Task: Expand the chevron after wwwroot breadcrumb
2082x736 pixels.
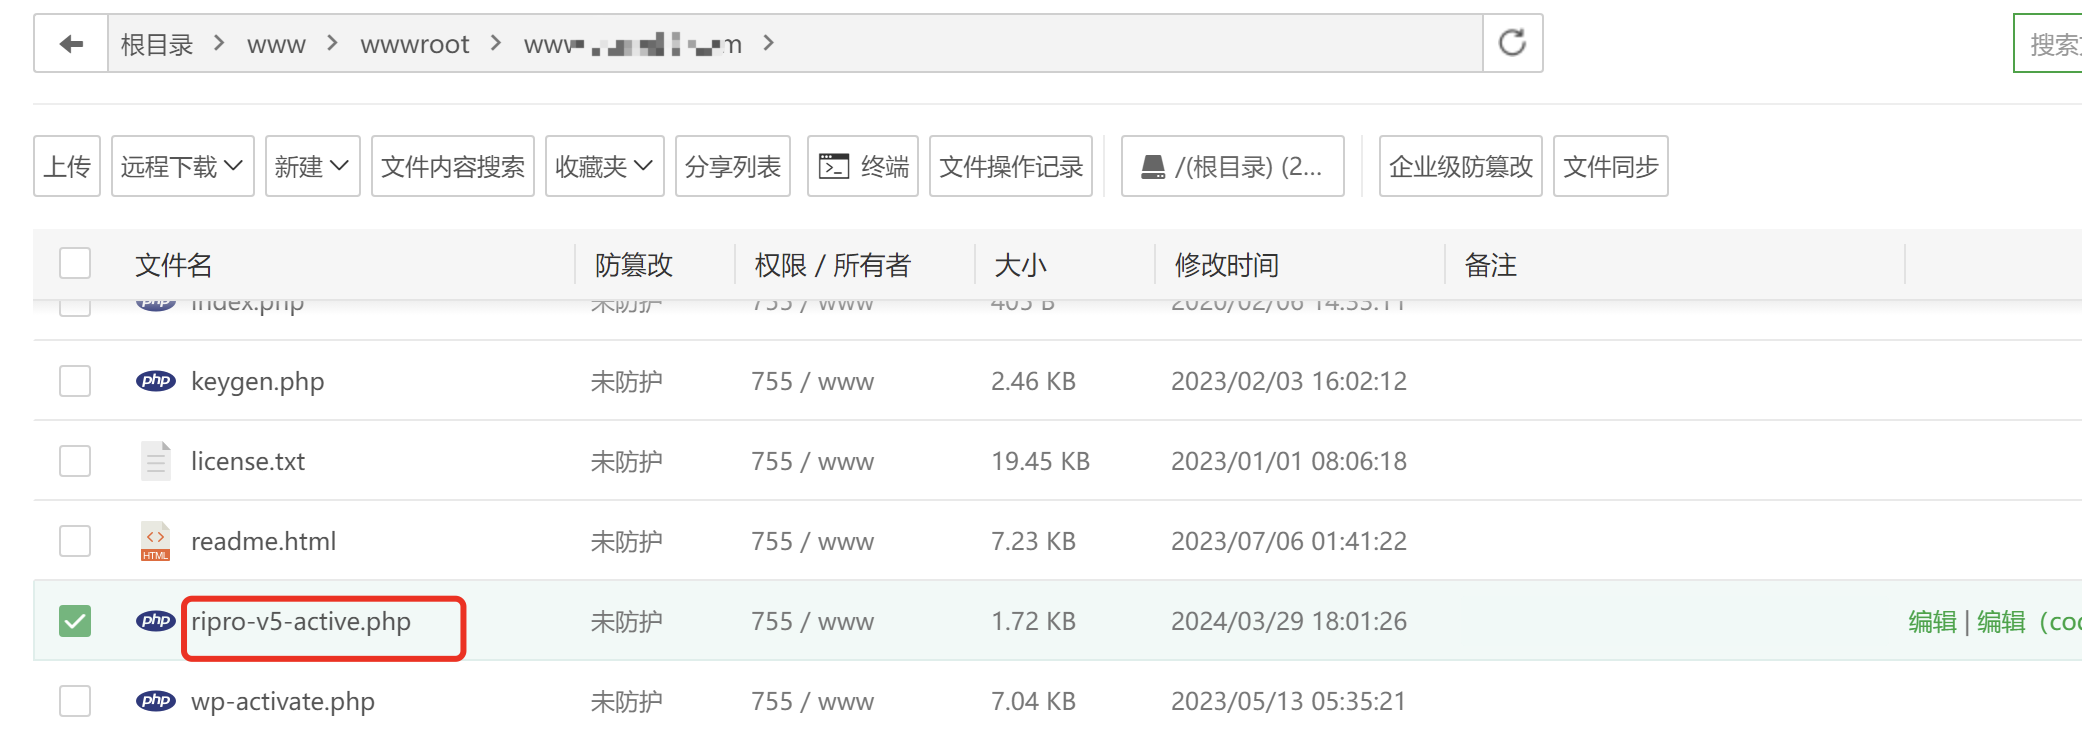Action: 495,43
